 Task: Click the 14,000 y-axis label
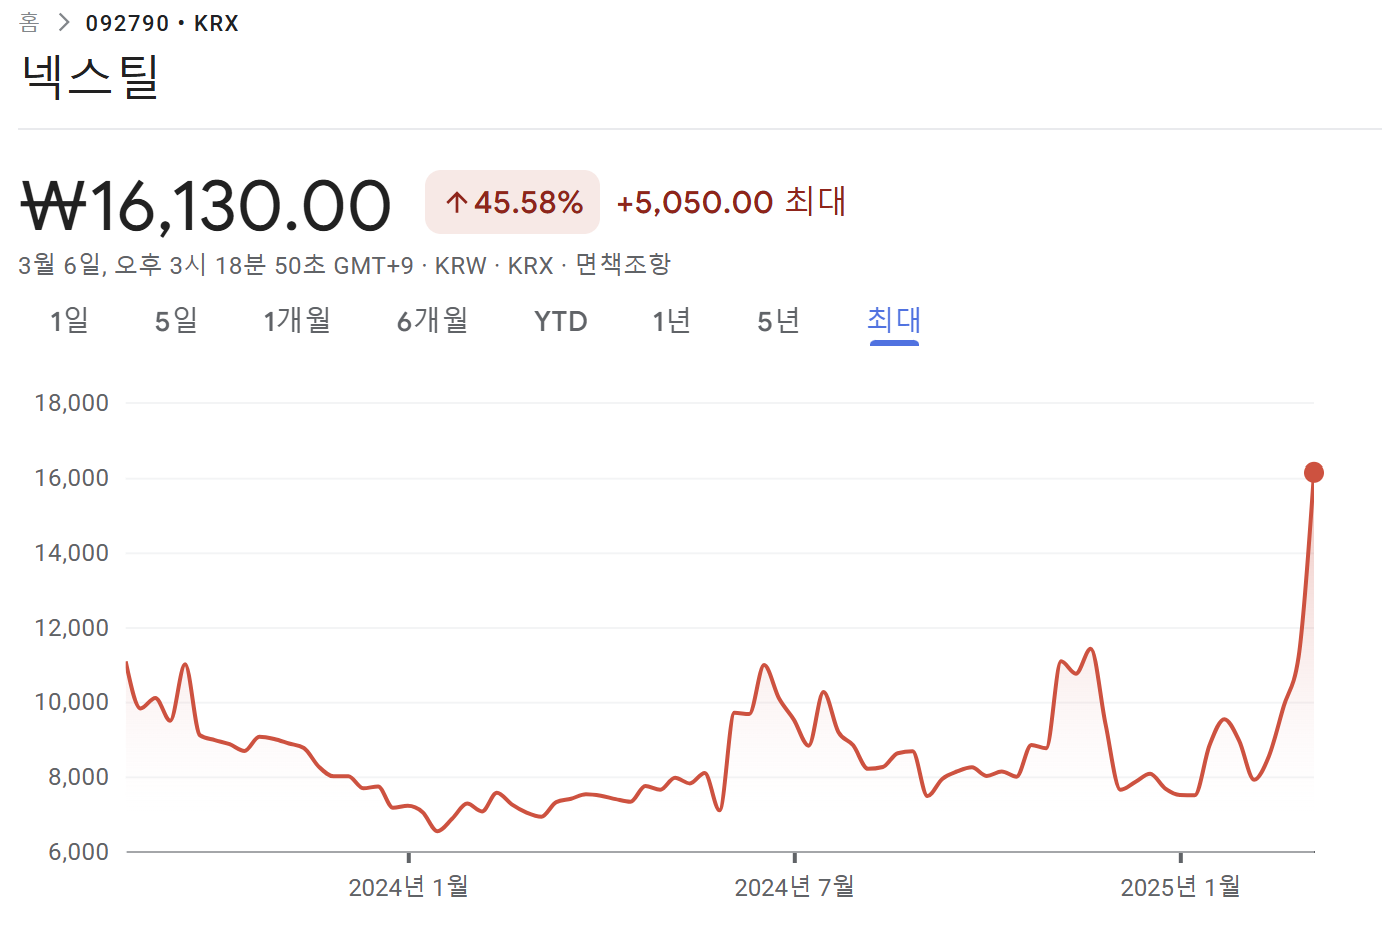[x=72, y=553]
